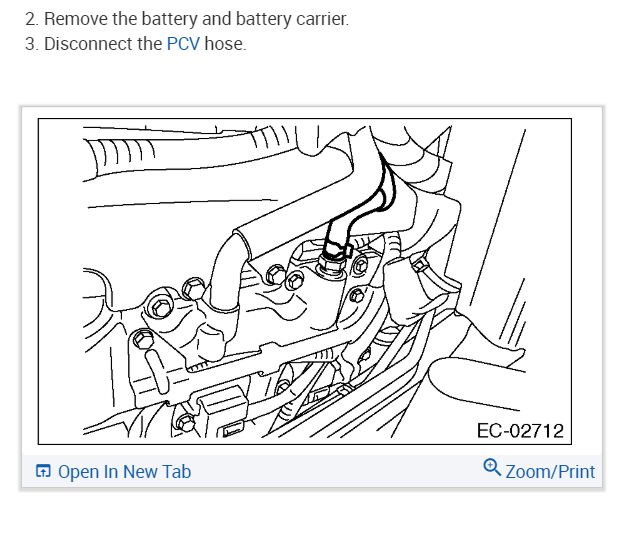Screen dimensions: 621x536
Task: Click the Zoom/Print magnifier icon
Action: [x=492, y=467]
